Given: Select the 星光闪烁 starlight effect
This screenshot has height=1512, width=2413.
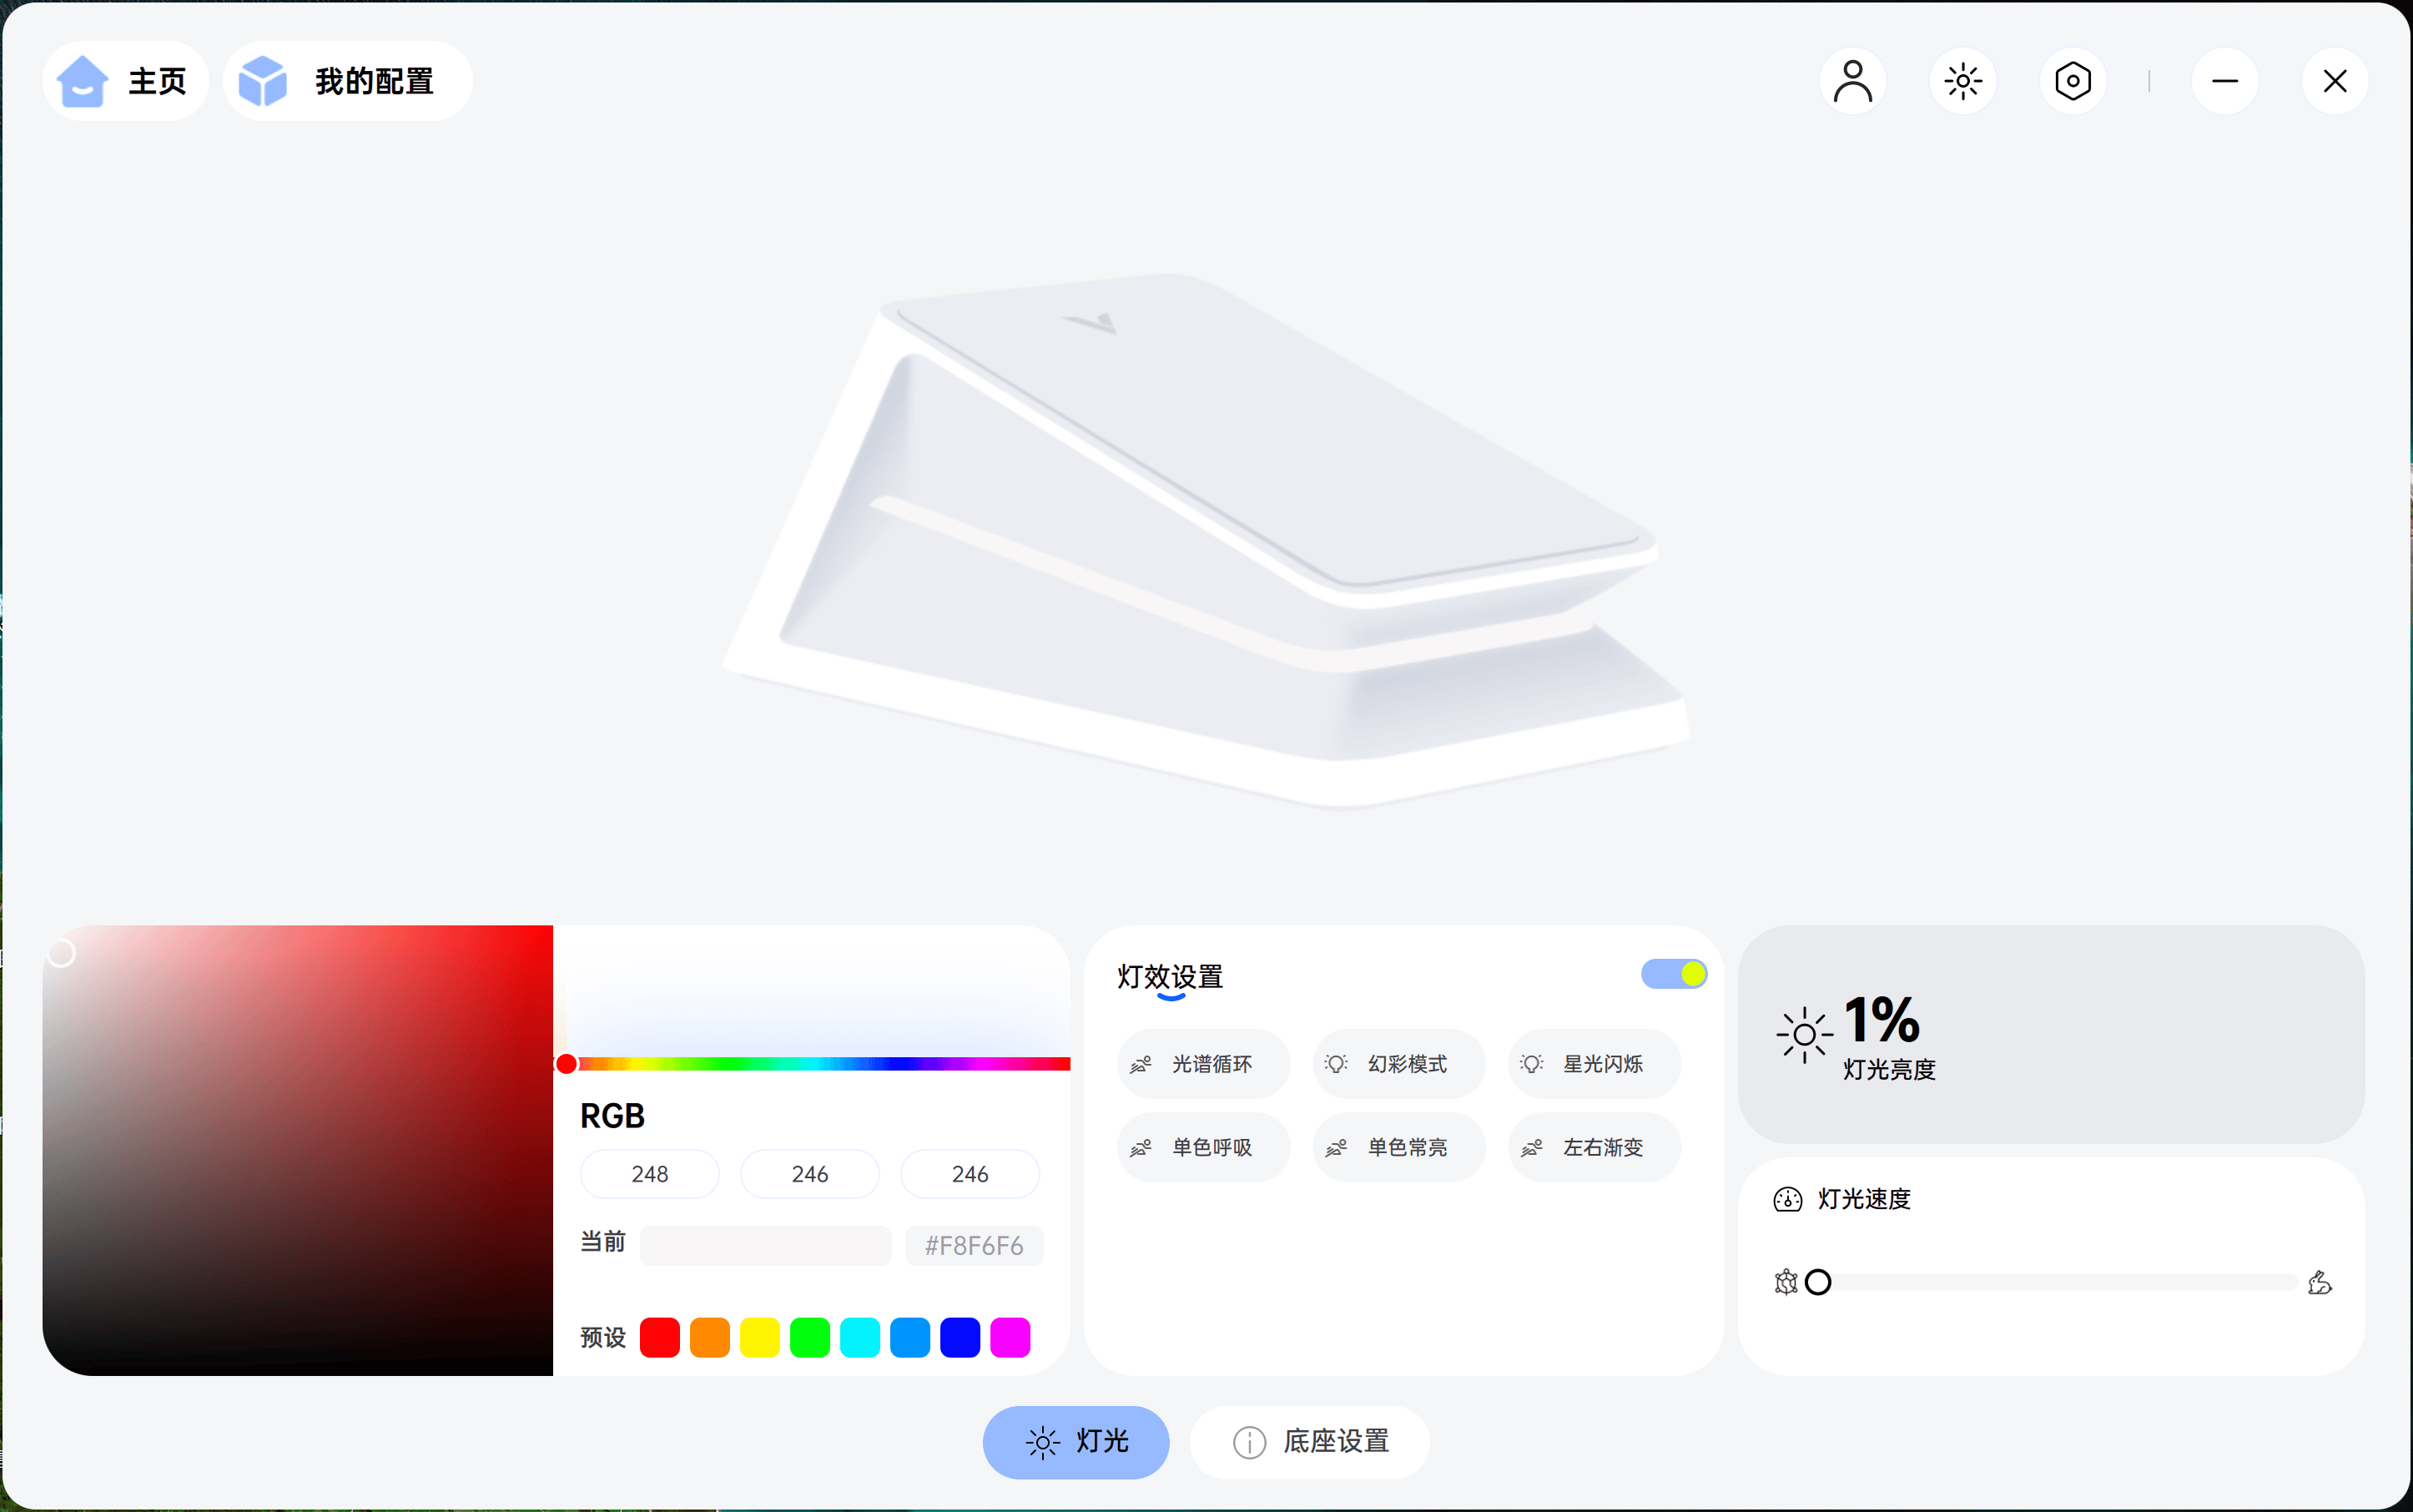Looking at the screenshot, I should point(1592,1063).
